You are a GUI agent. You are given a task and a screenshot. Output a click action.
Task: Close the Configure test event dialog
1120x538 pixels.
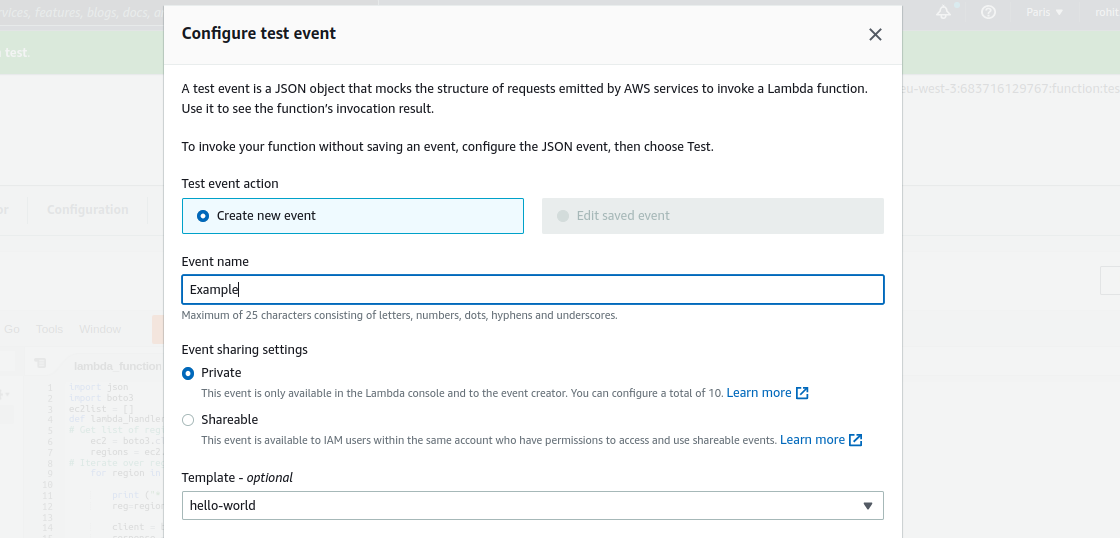point(875,34)
